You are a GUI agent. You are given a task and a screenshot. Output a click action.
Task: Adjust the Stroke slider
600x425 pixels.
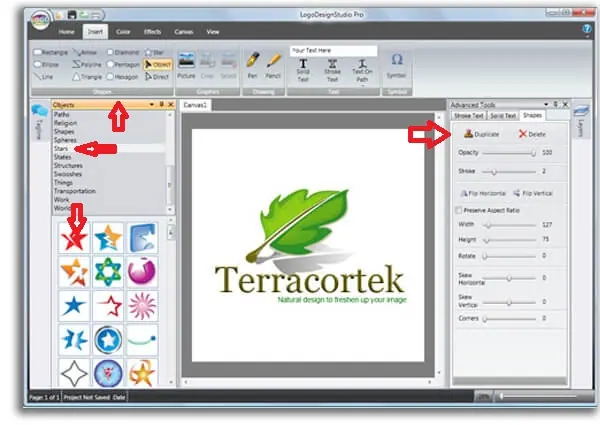point(509,172)
